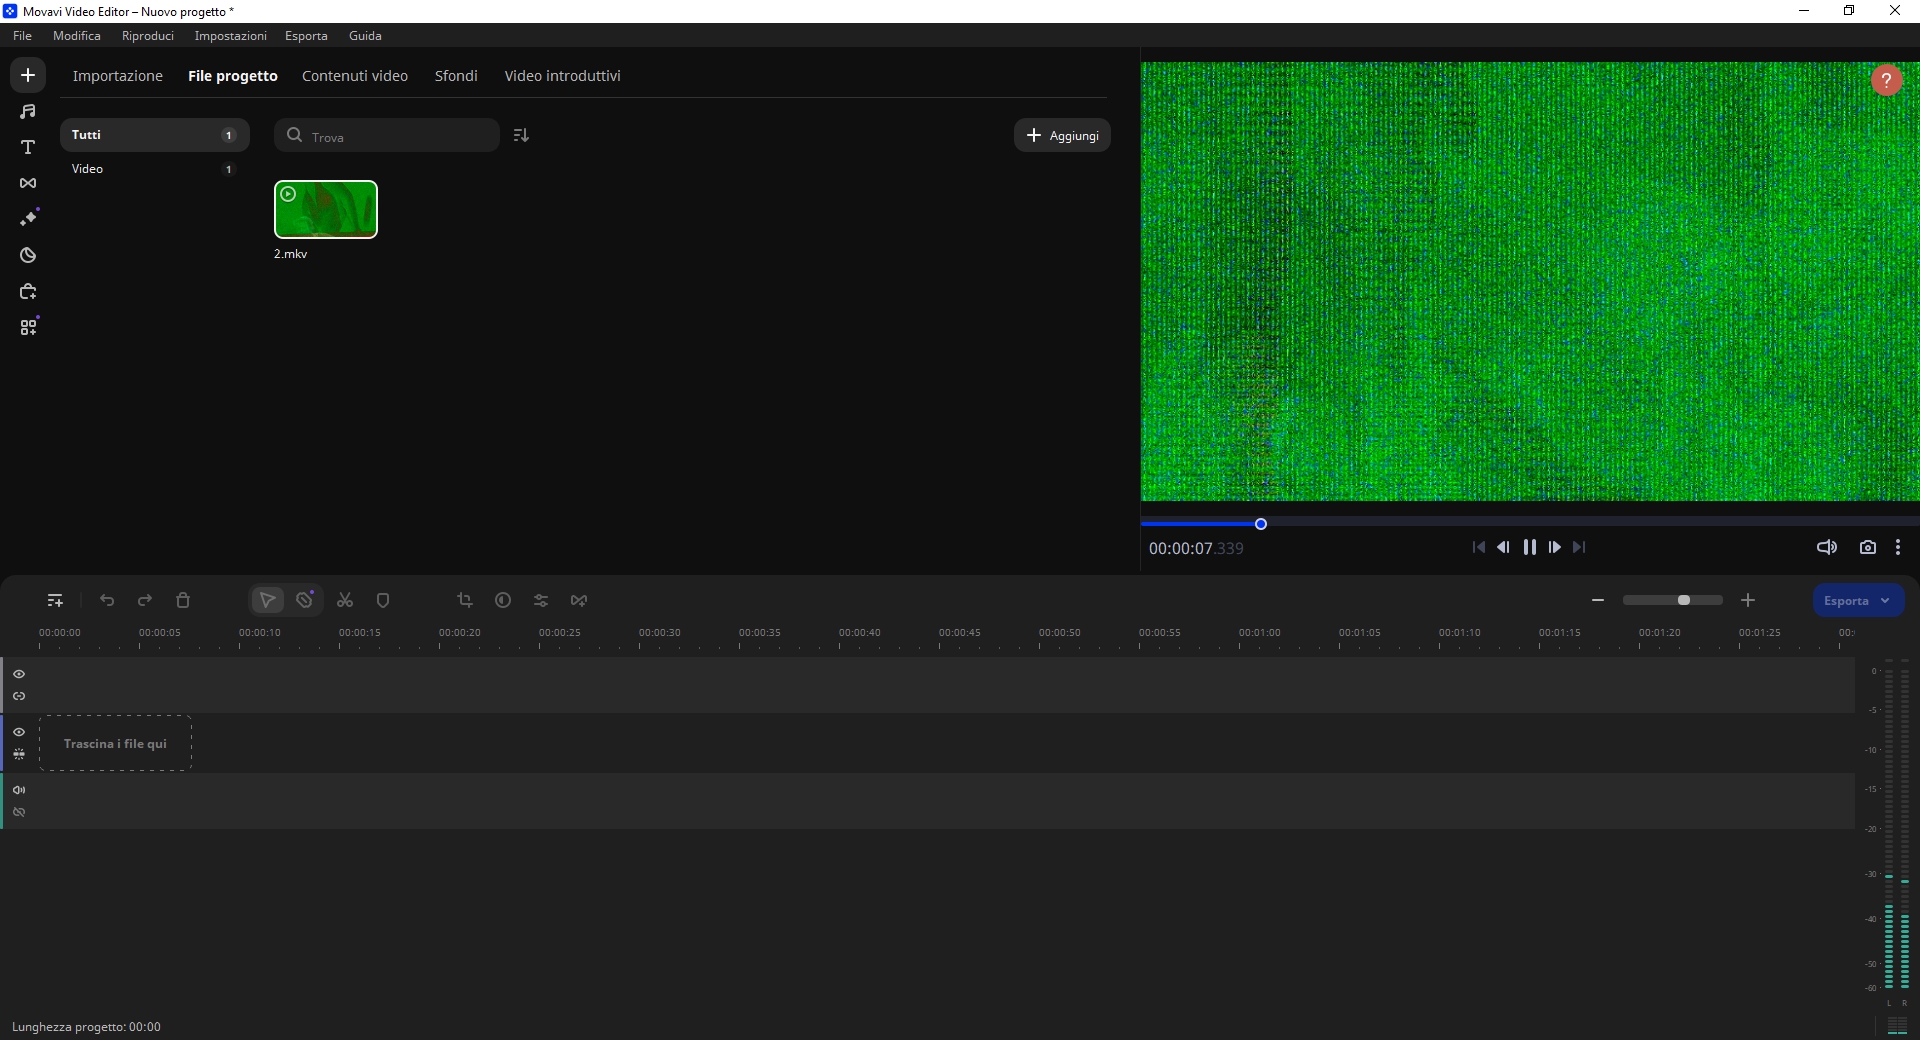Open the Titles text tool

[x=28, y=147]
